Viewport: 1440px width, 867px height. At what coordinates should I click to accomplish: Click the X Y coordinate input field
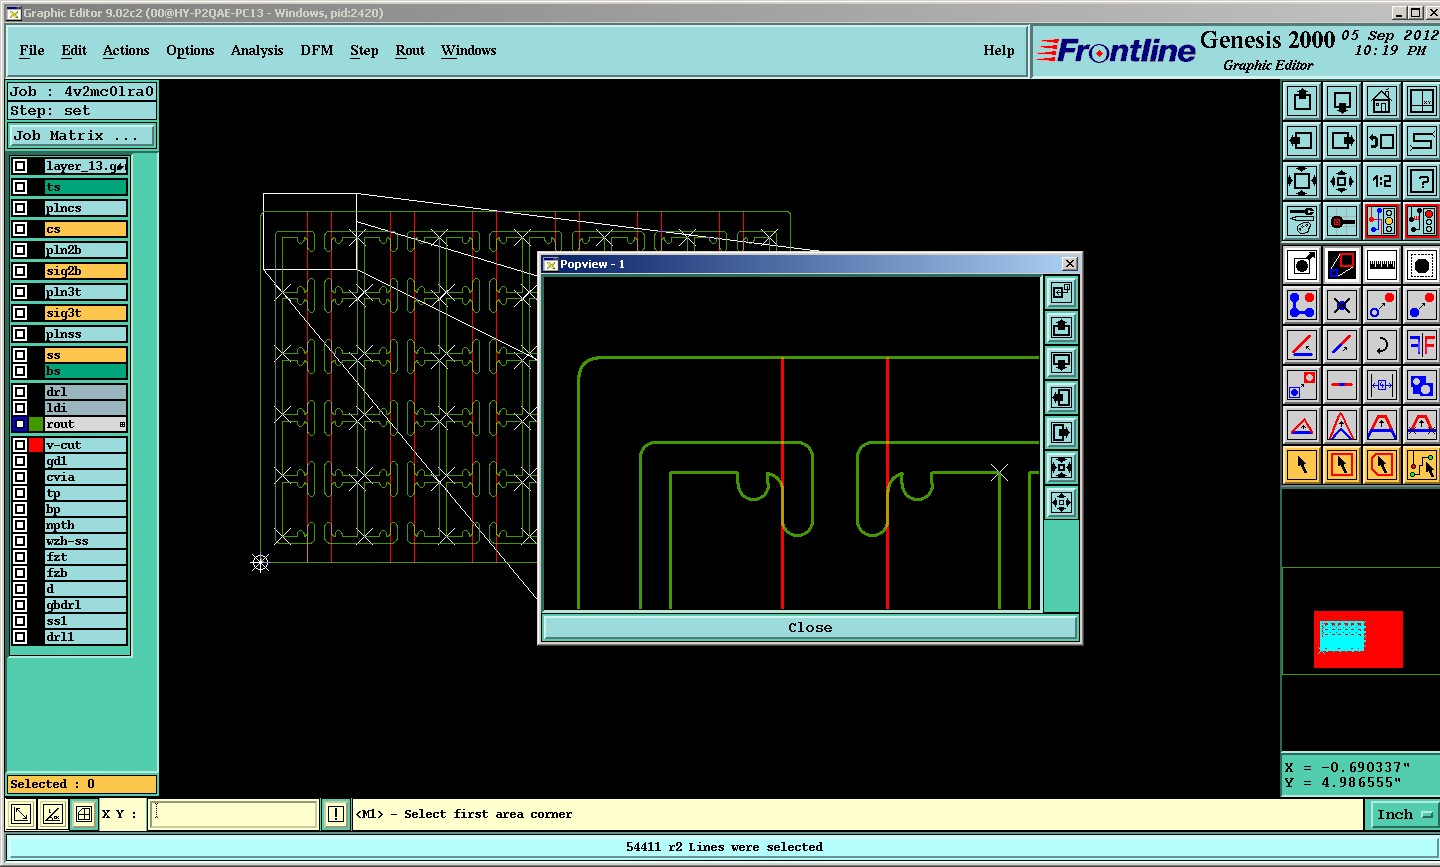(233, 815)
